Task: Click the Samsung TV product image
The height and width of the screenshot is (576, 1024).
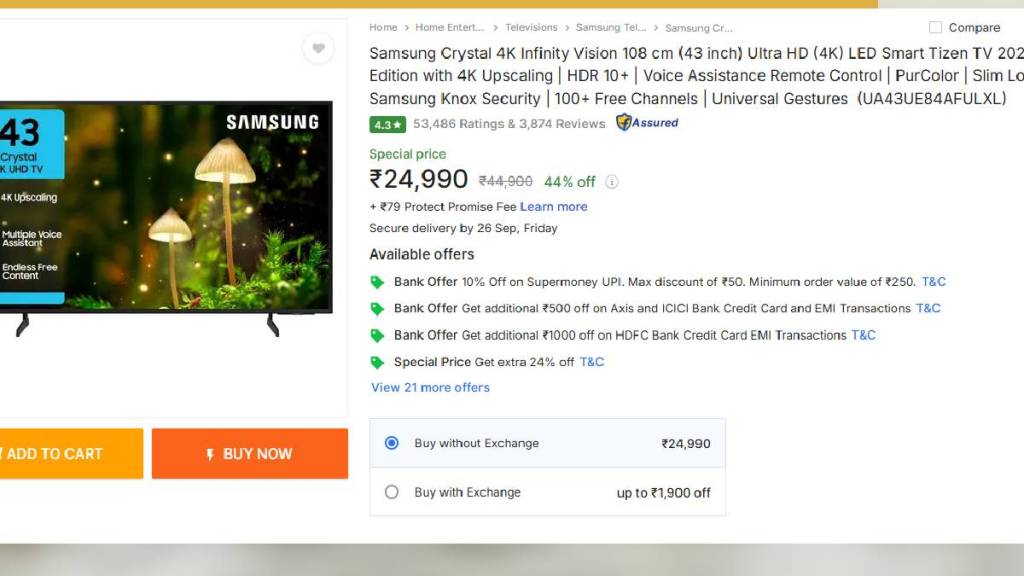Action: tap(170, 210)
